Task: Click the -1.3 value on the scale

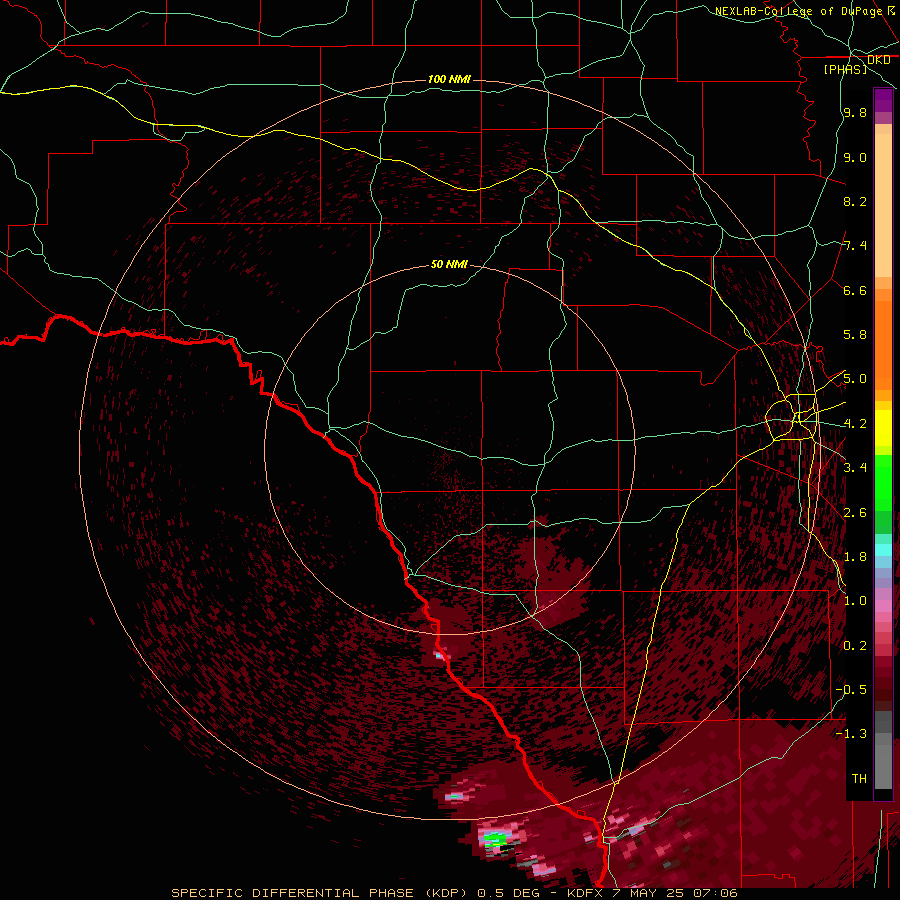Action: click(x=851, y=734)
